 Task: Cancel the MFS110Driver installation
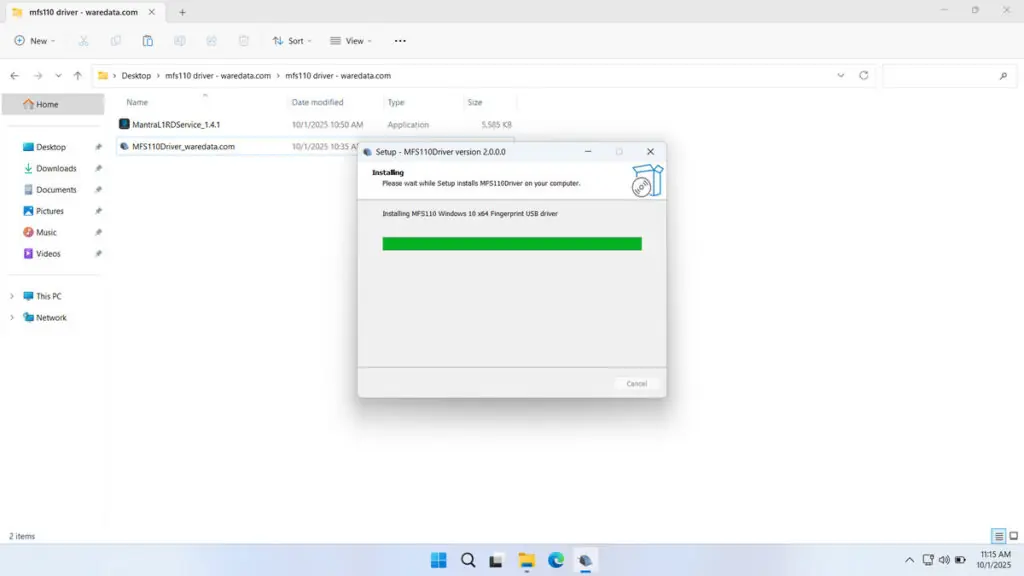point(637,383)
